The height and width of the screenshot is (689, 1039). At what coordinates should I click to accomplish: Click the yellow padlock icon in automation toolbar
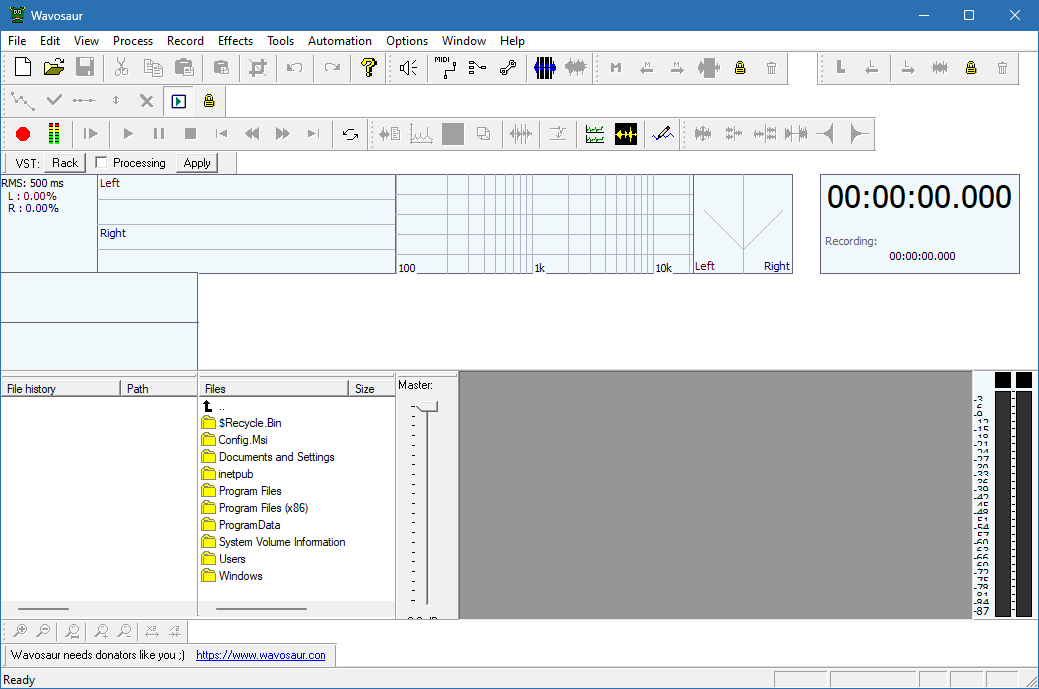coord(209,101)
